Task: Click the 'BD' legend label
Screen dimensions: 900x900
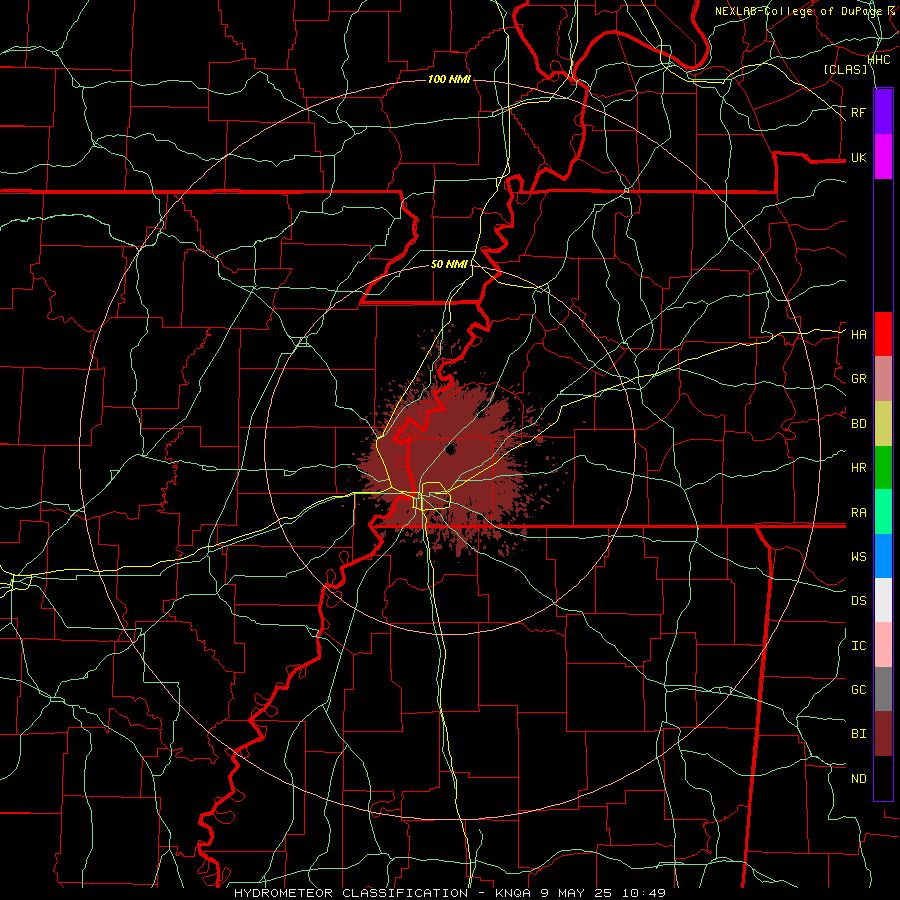Action: (858, 424)
